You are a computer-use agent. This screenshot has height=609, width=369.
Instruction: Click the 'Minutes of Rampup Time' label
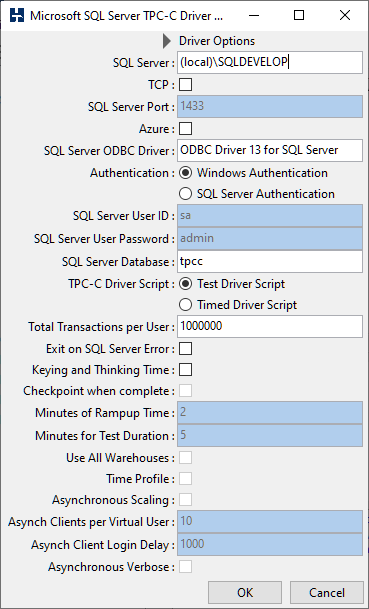point(105,413)
